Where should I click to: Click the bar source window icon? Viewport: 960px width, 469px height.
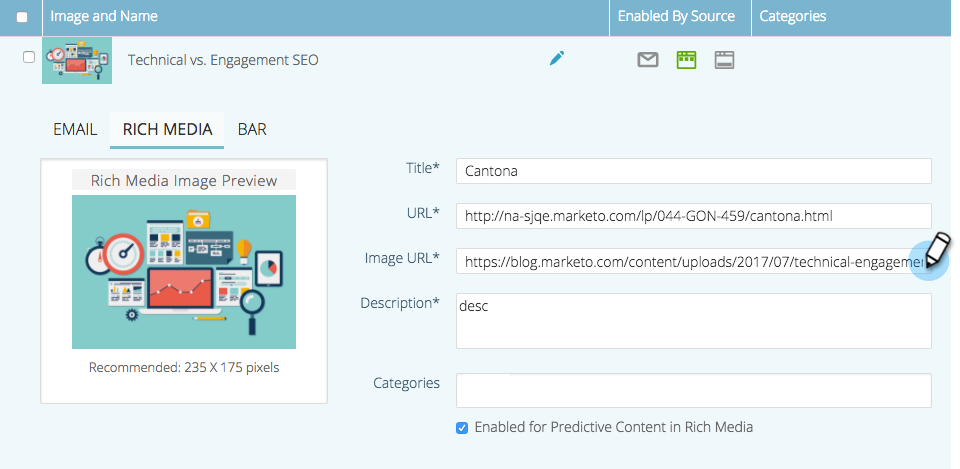725,60
